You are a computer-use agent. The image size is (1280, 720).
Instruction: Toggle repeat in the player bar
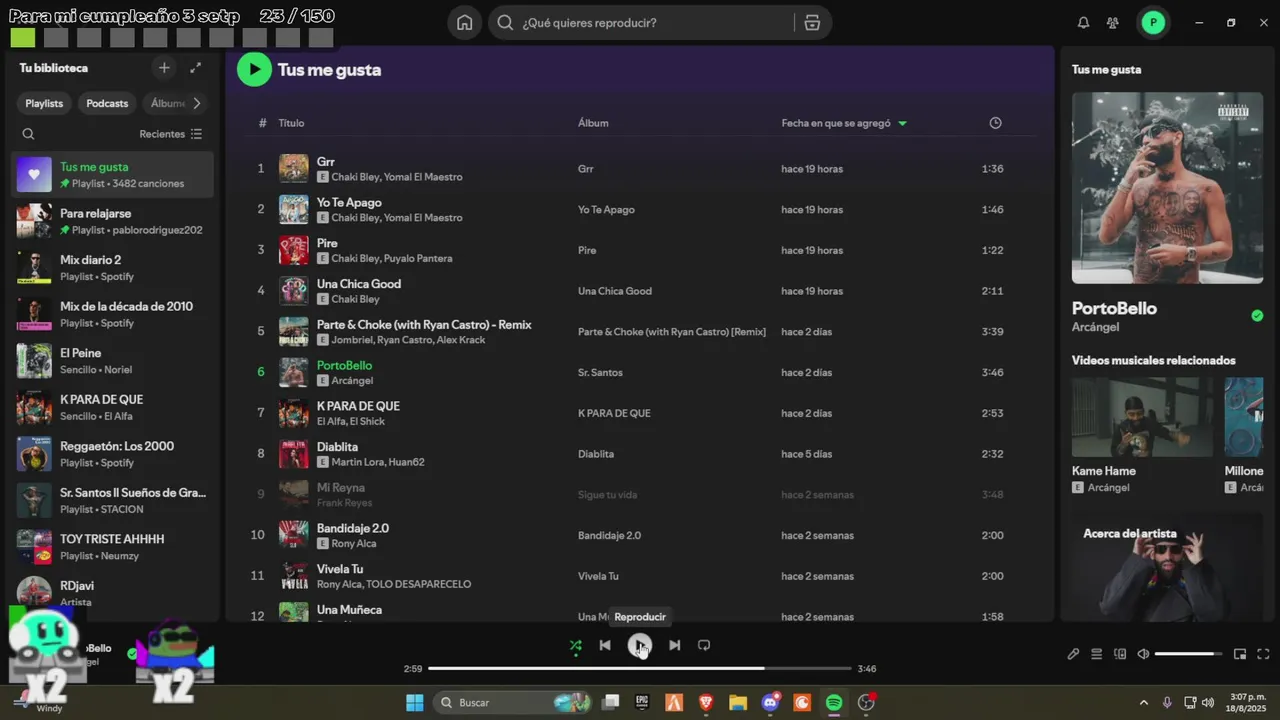tap(704, 645)
